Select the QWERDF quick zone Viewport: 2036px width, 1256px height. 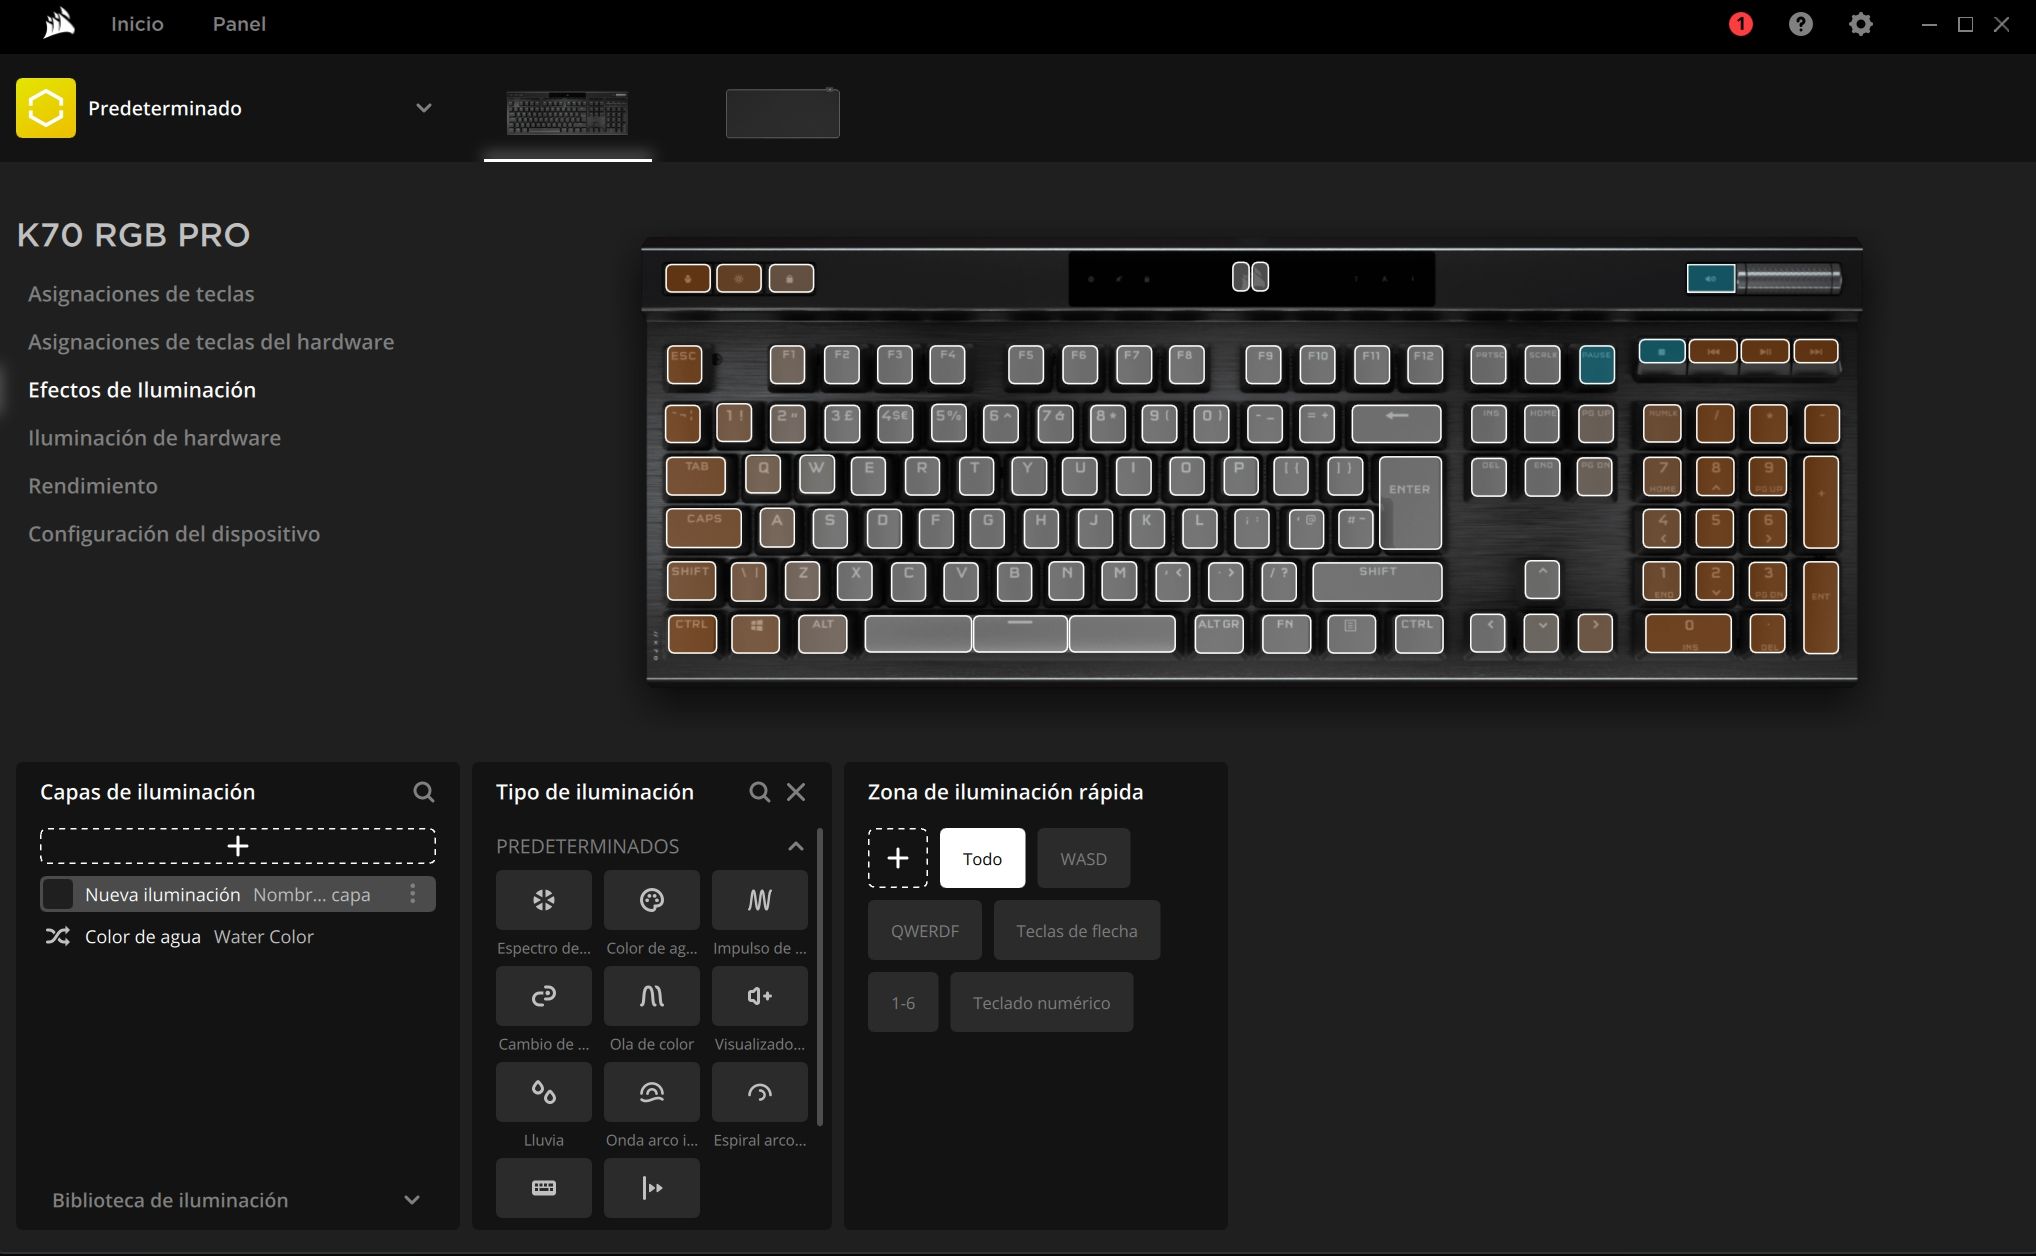[925, 930]
